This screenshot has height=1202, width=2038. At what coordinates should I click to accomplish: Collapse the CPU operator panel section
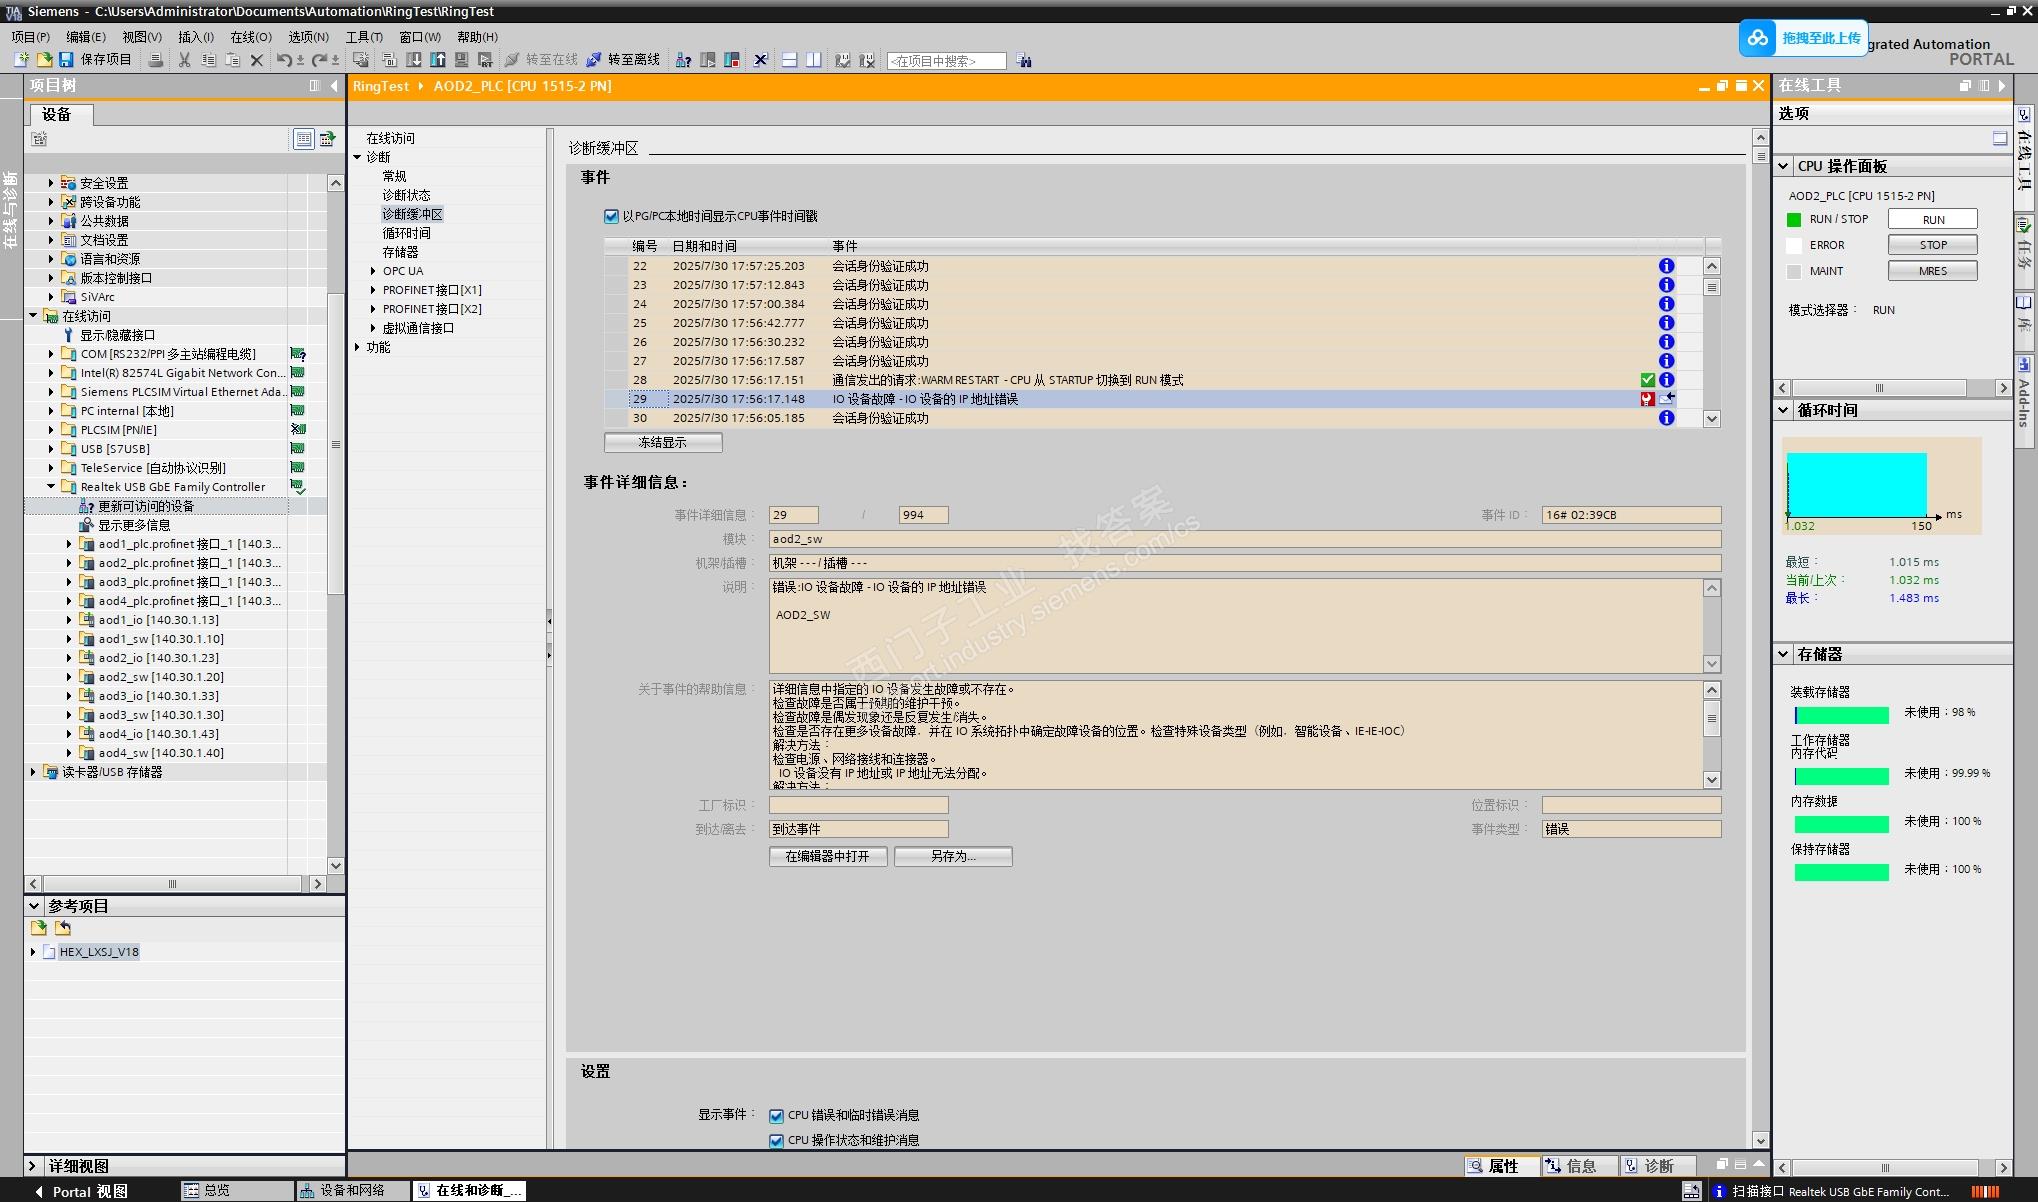click(1784, 166)
